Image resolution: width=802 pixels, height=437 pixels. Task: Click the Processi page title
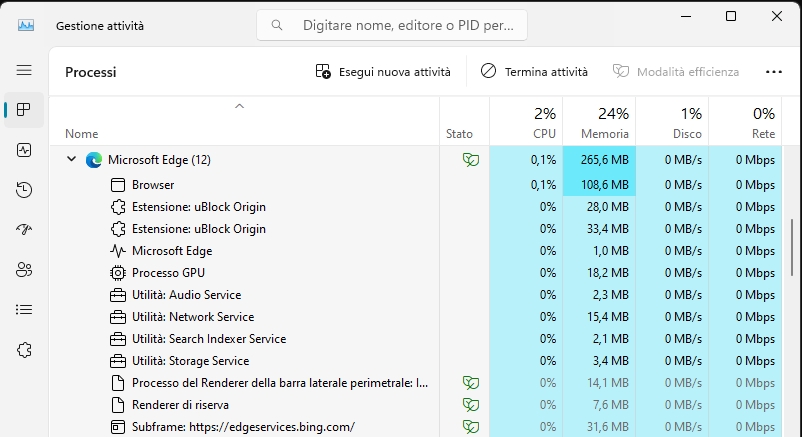91,72
